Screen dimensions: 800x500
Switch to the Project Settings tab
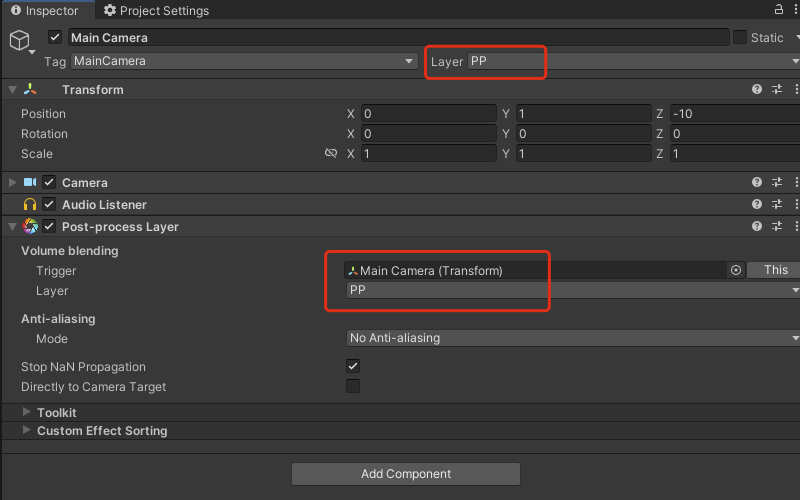157,10
